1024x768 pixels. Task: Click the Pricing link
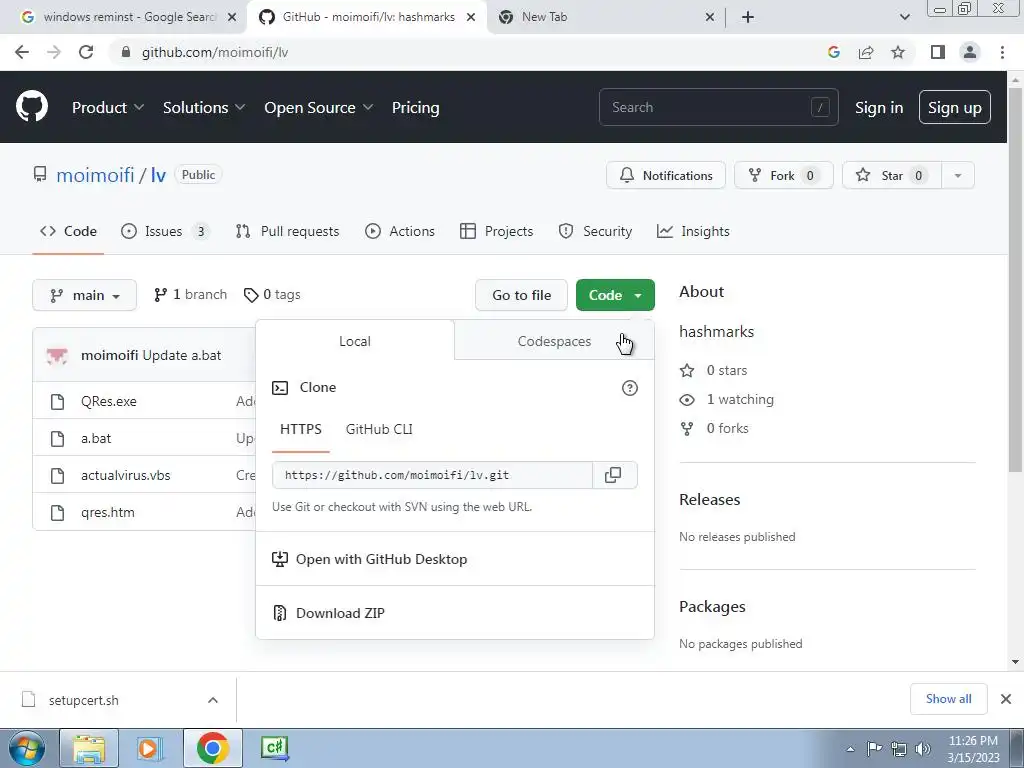tap(415, 108)
